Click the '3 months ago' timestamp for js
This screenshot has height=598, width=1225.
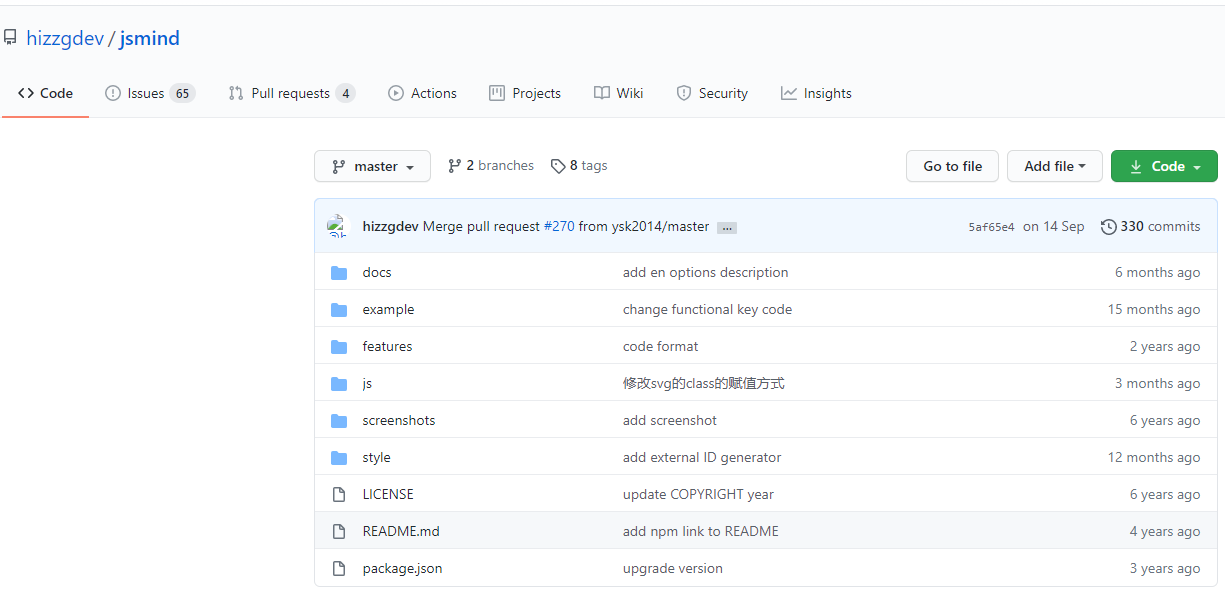tap(1157, 383)
